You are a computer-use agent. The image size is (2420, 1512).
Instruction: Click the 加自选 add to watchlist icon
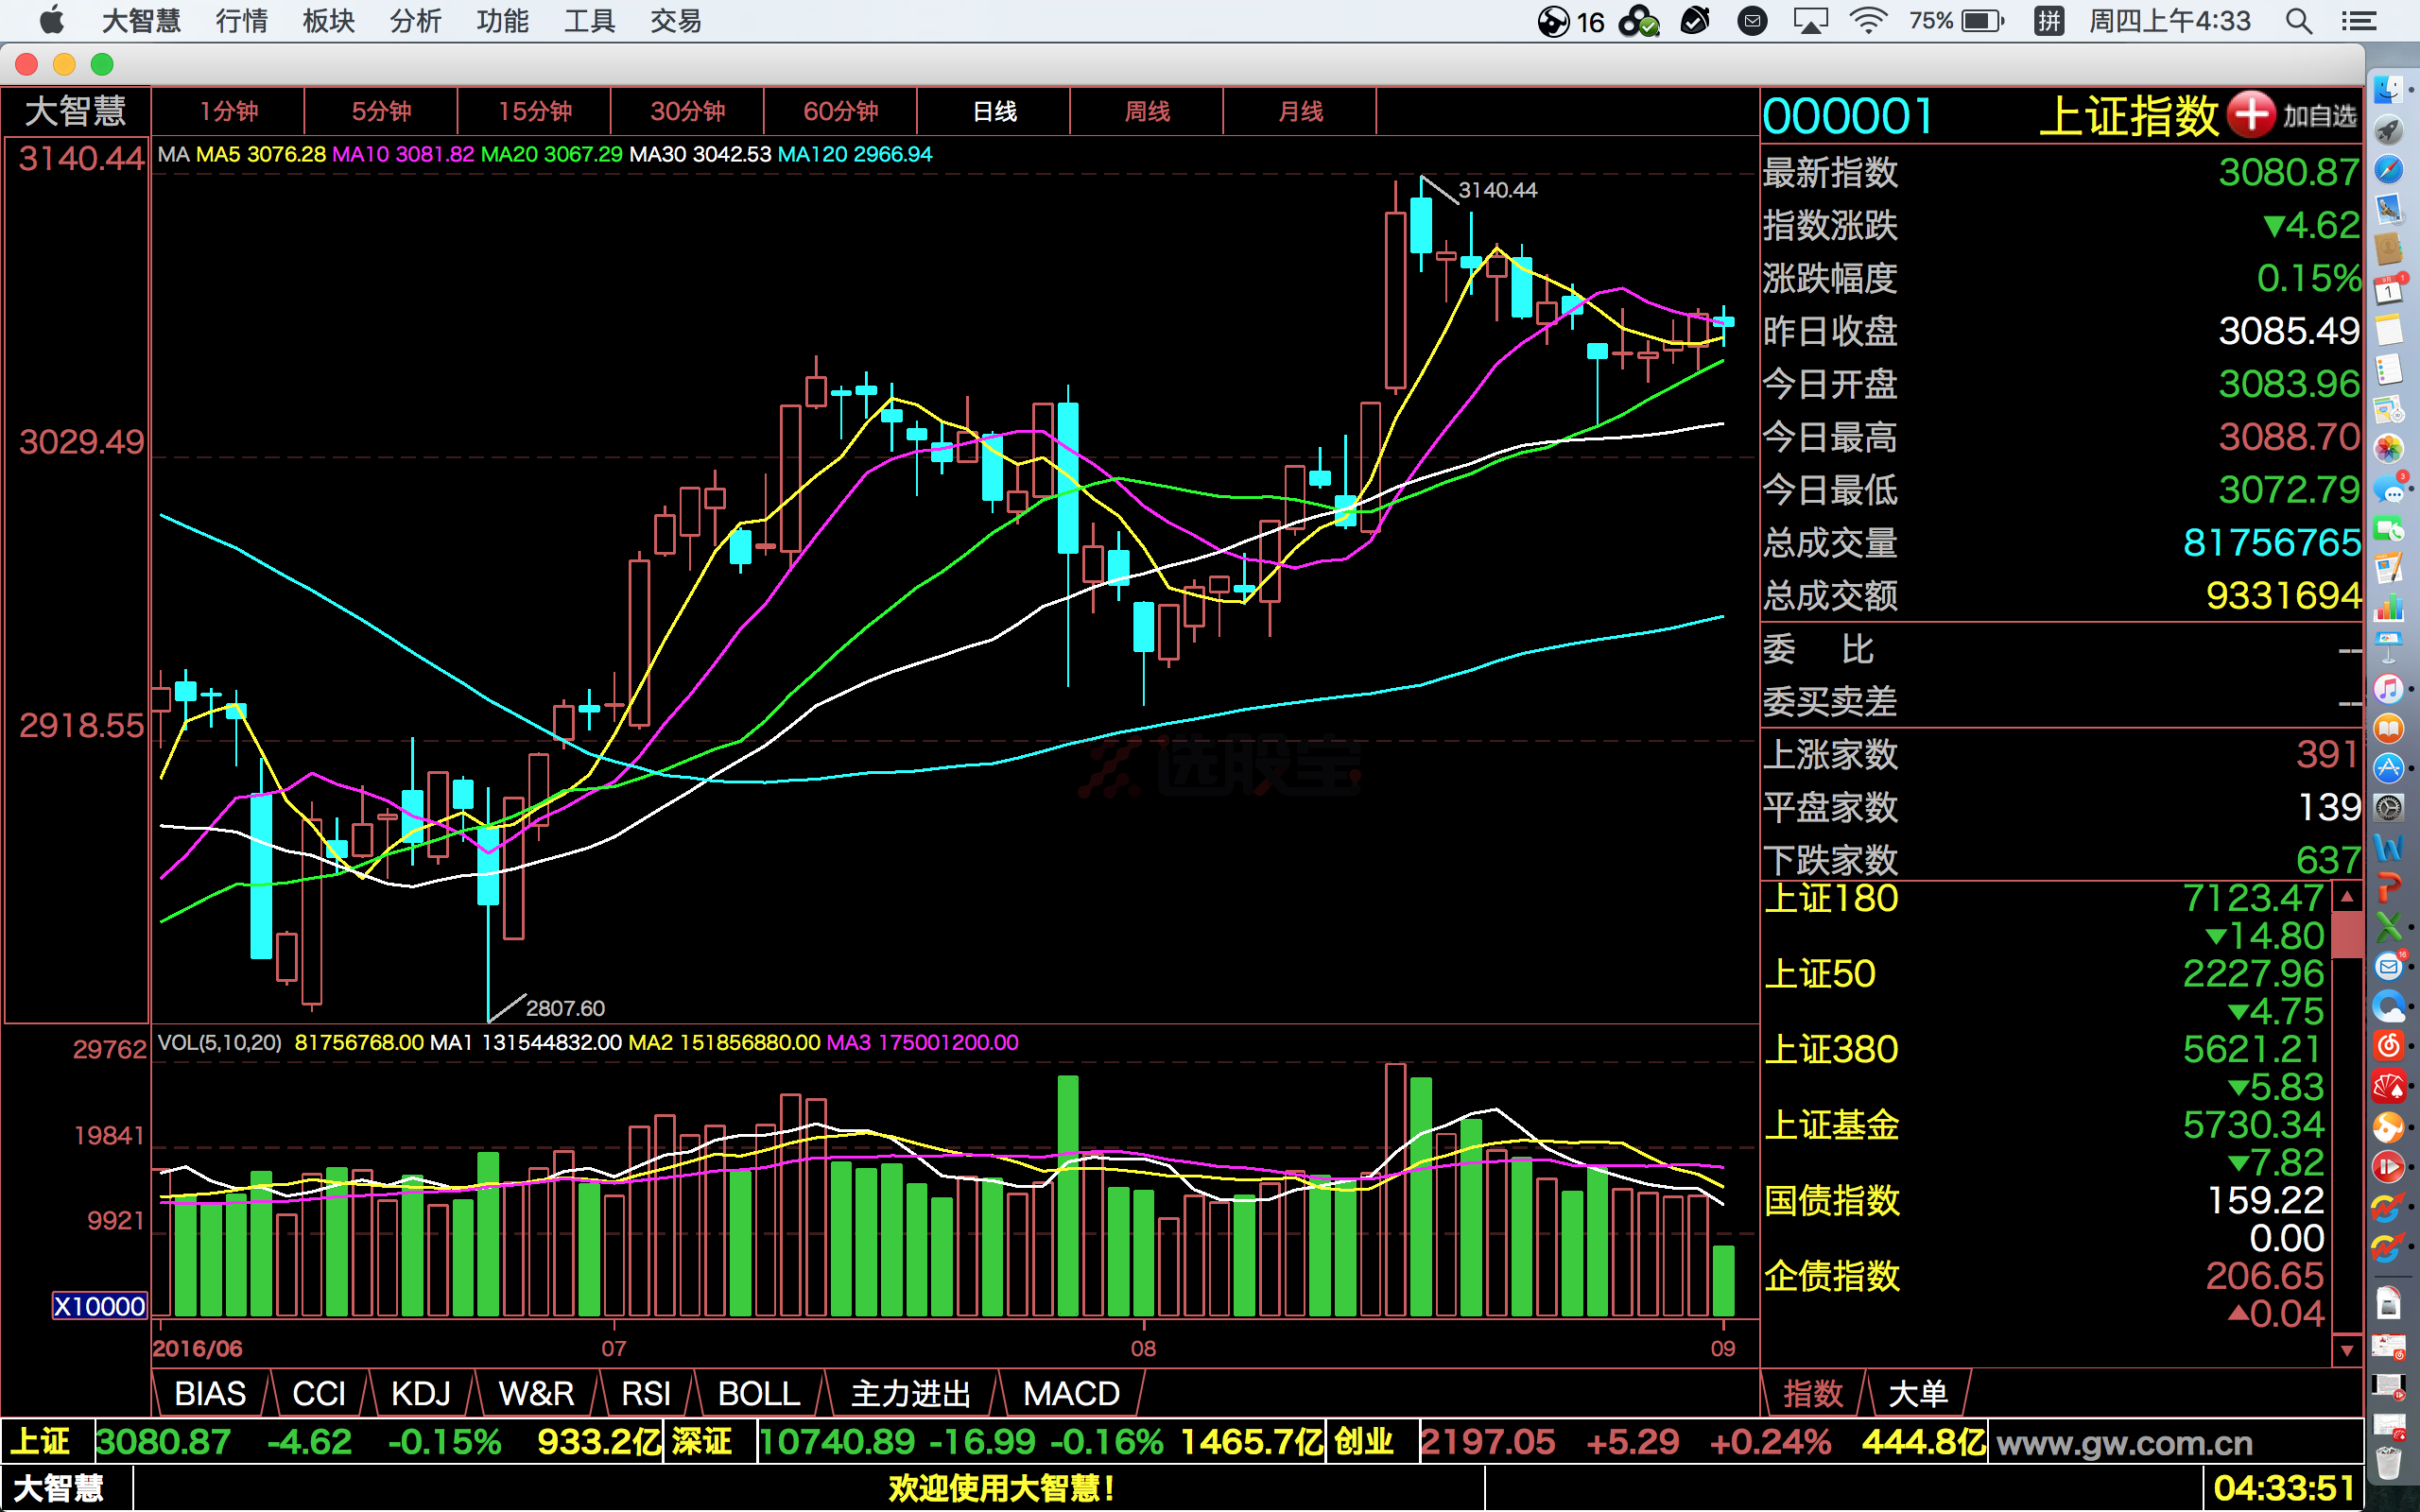tap(2248, 117)
